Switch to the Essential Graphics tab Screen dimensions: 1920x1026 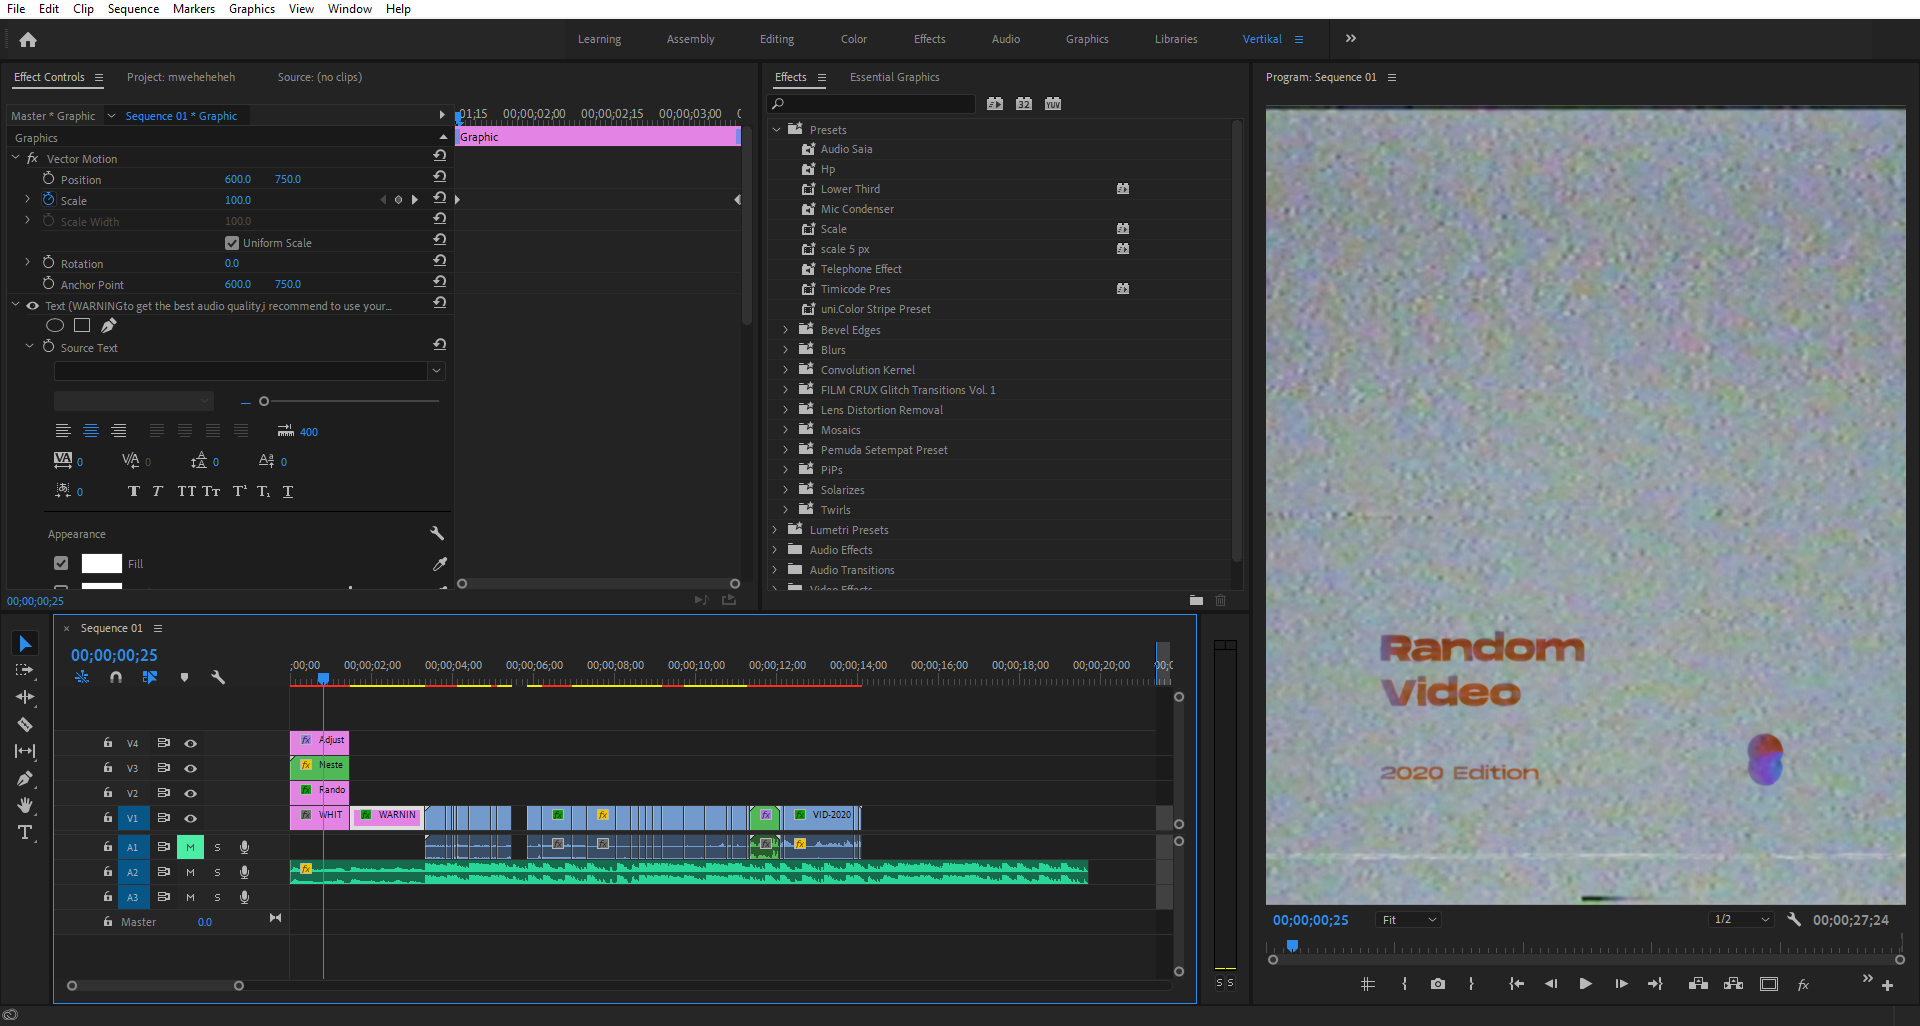(x=894, y=77)
